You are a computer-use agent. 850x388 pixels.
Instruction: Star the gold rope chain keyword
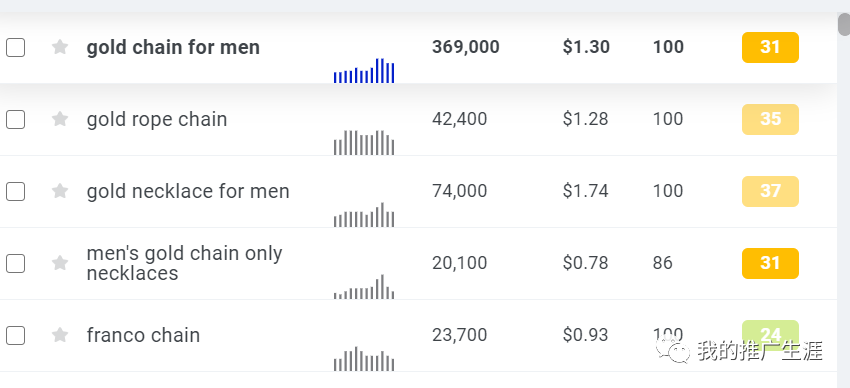[x=60, y=119]
